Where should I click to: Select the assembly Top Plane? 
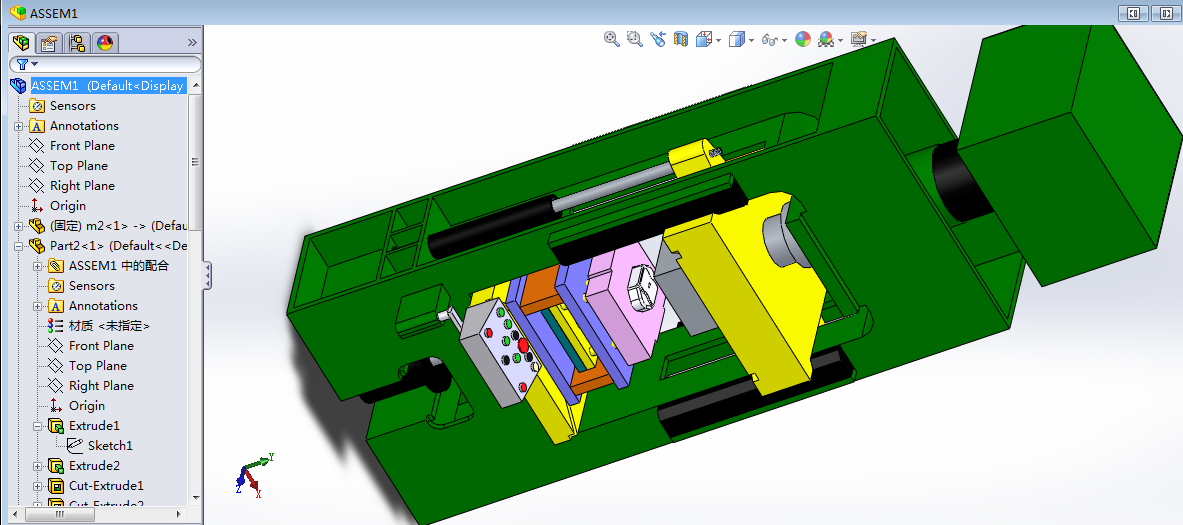[x=78, y=165]
